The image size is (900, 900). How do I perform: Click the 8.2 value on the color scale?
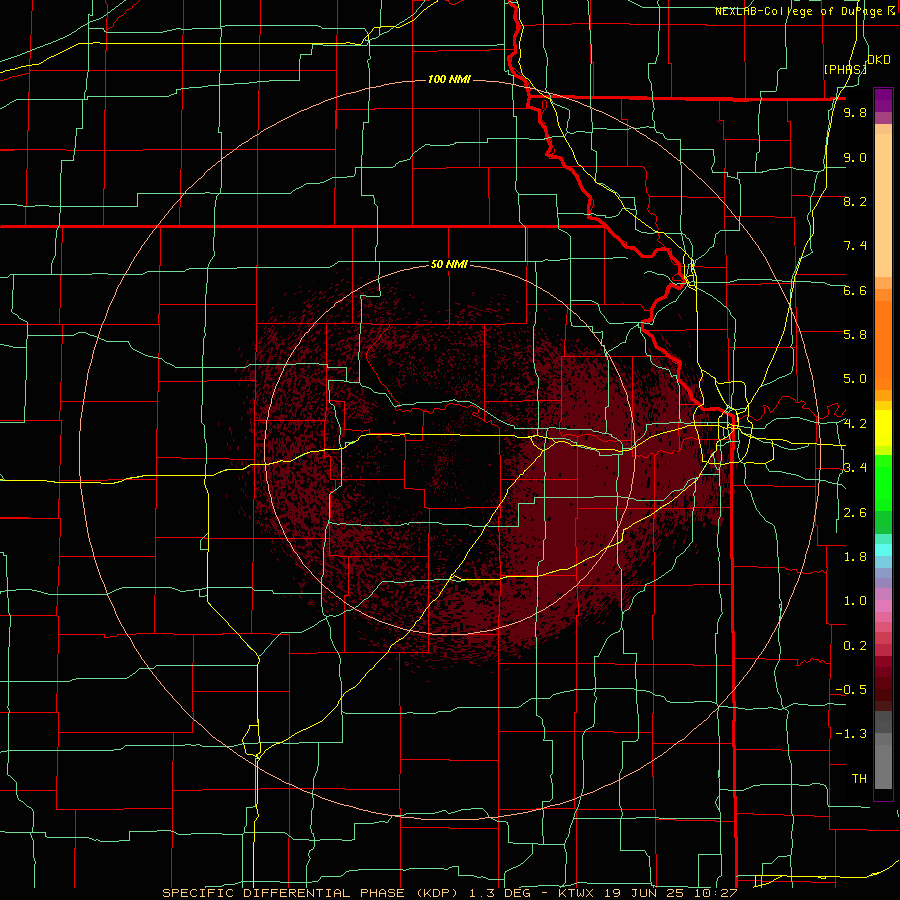pyautogui.click(x=855, y=201)
